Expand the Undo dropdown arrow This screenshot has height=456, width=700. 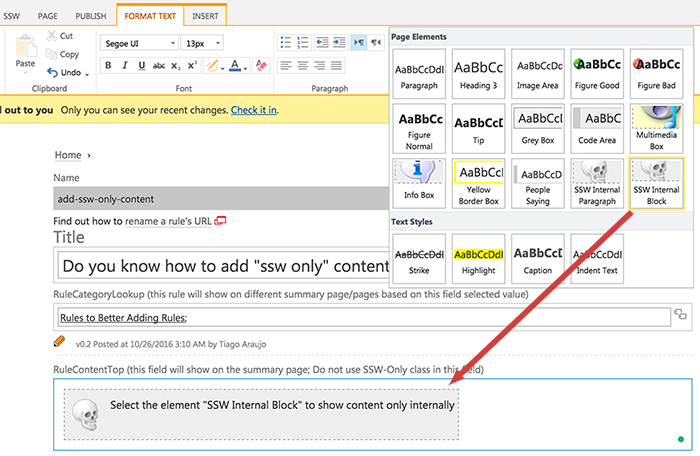click(86, 73)
